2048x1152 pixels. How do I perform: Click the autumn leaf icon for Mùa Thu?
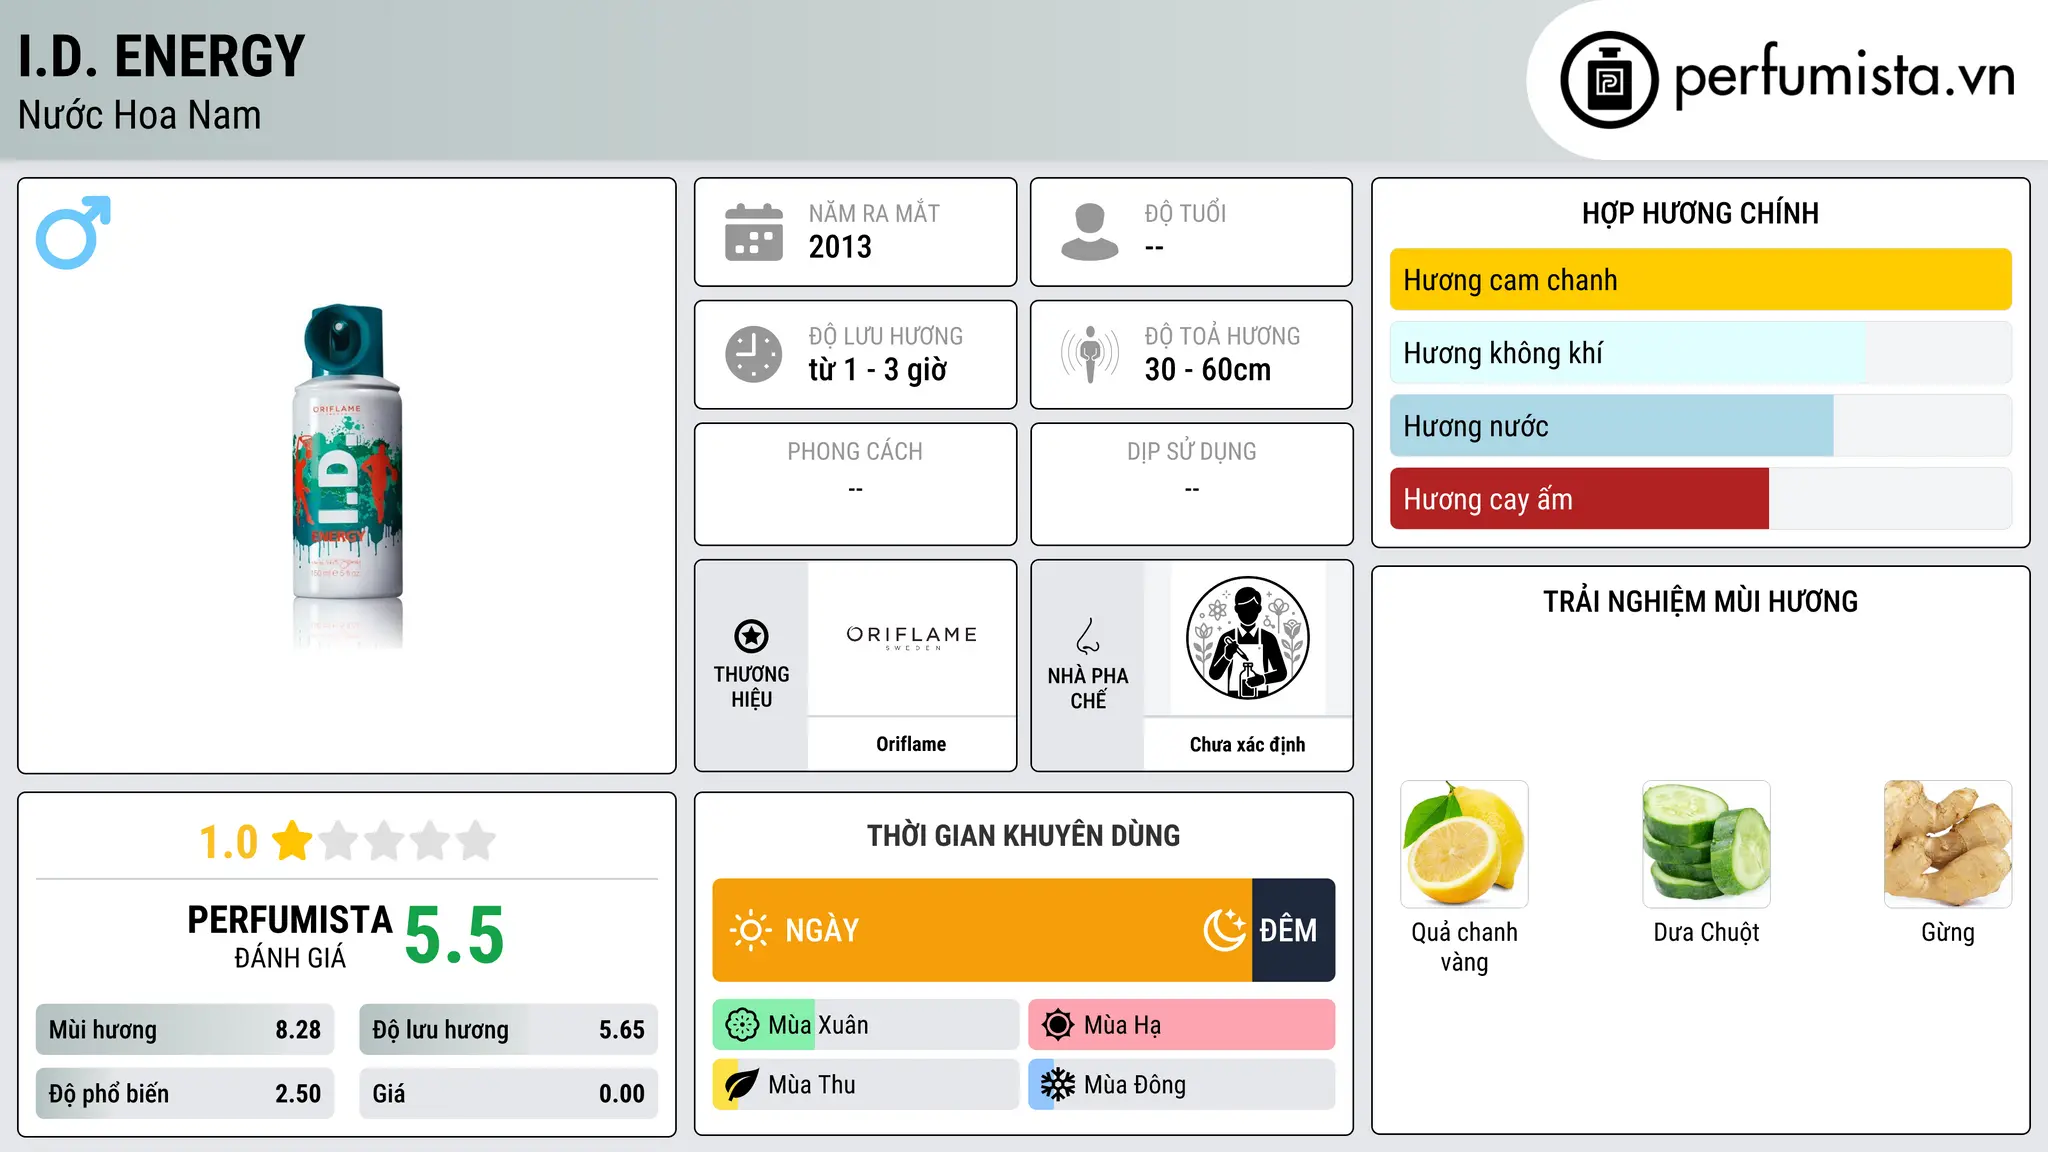click(x=742, y=1085)
